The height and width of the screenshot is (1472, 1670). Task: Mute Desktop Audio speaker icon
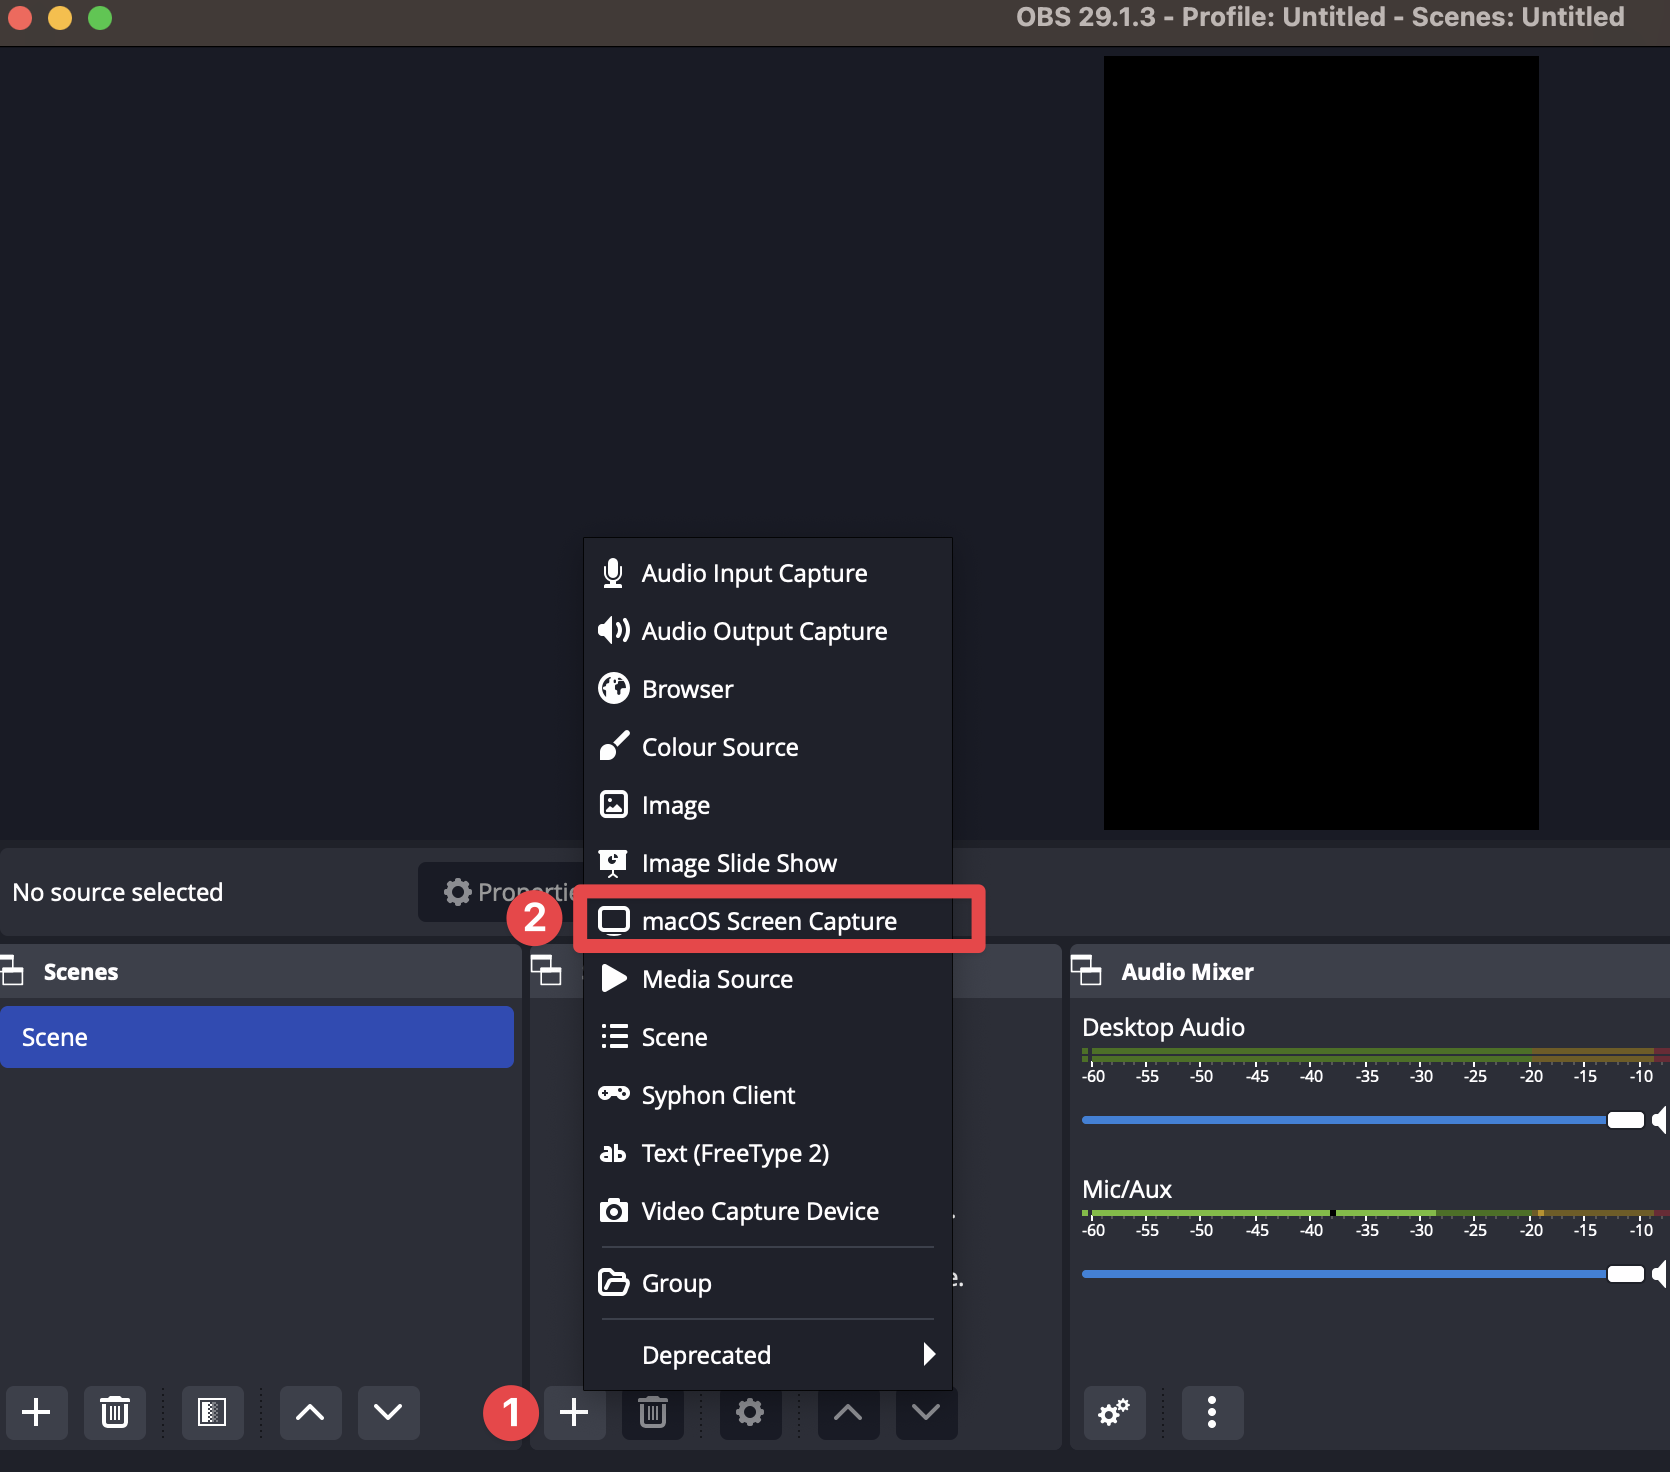[x=1660, y=1120]
